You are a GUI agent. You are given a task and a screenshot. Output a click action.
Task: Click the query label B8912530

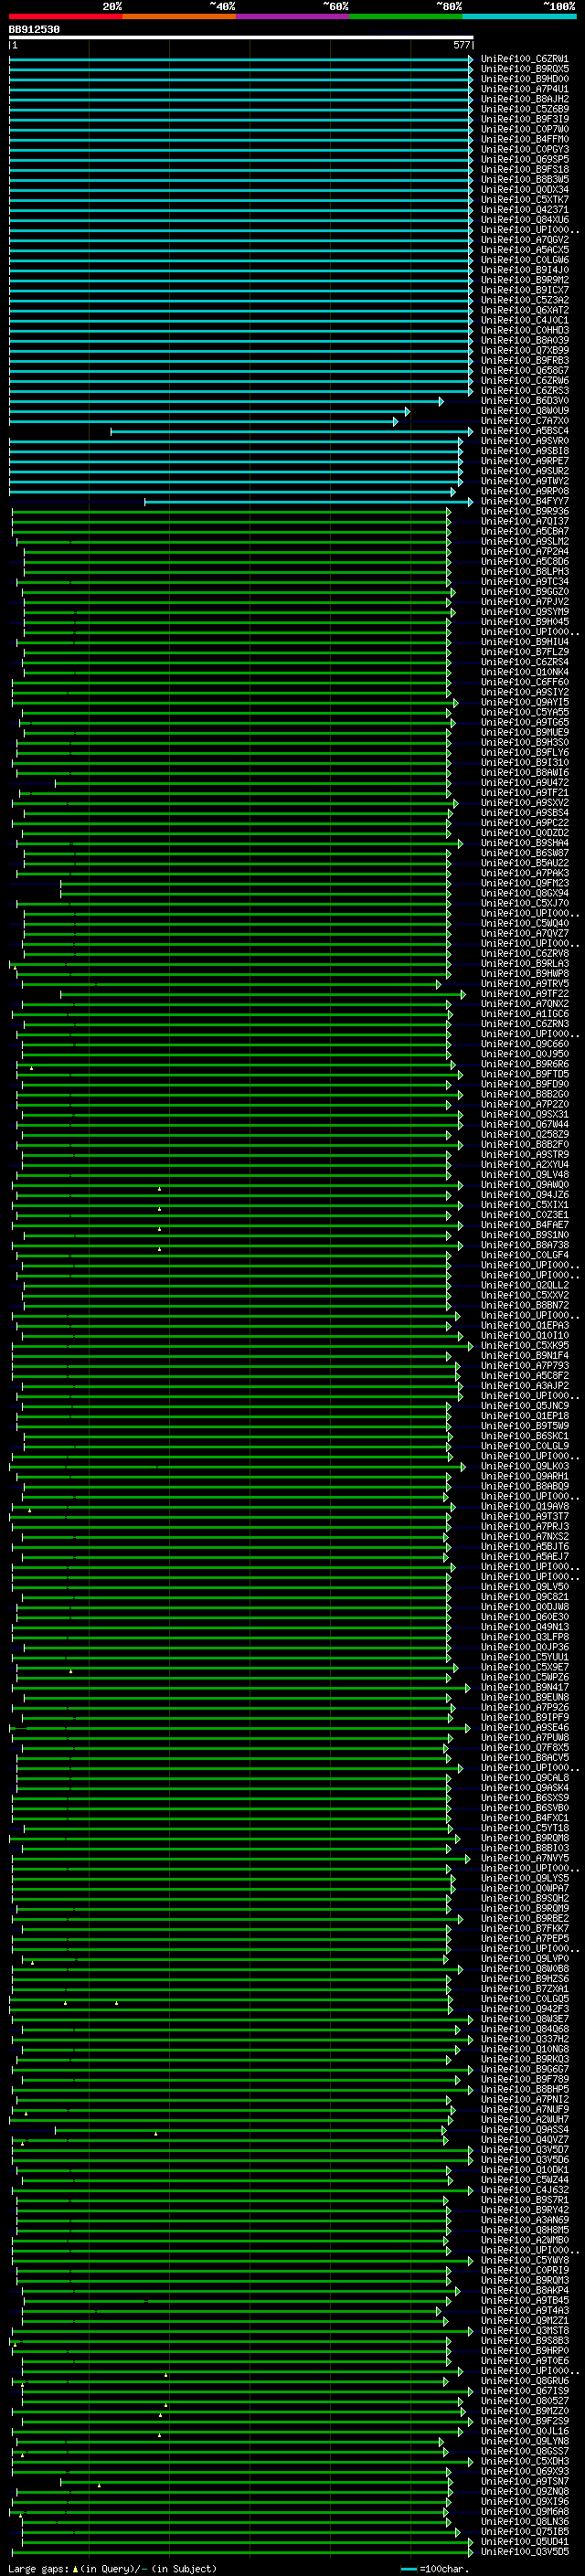(34, 29)
